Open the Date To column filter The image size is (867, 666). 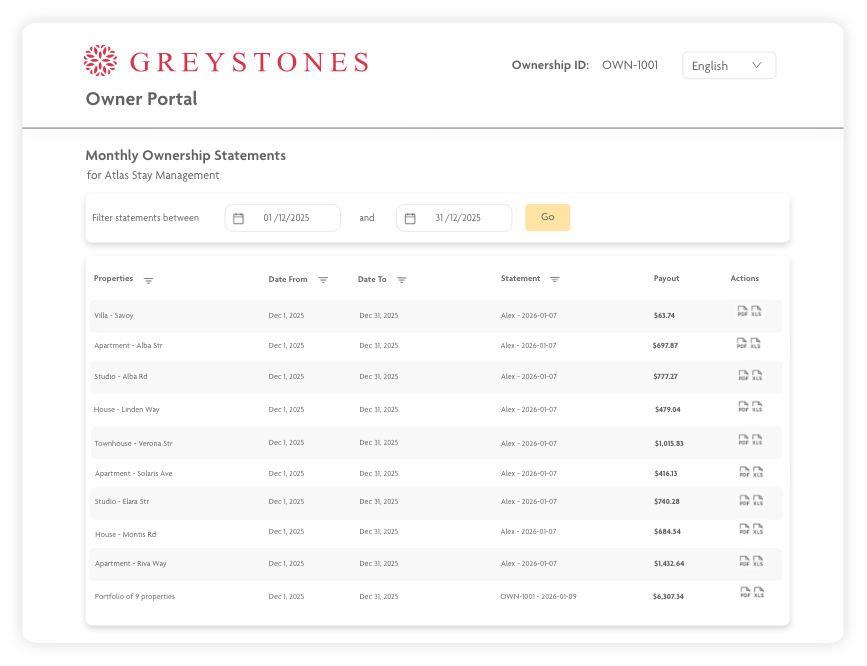tap(402, 280)
